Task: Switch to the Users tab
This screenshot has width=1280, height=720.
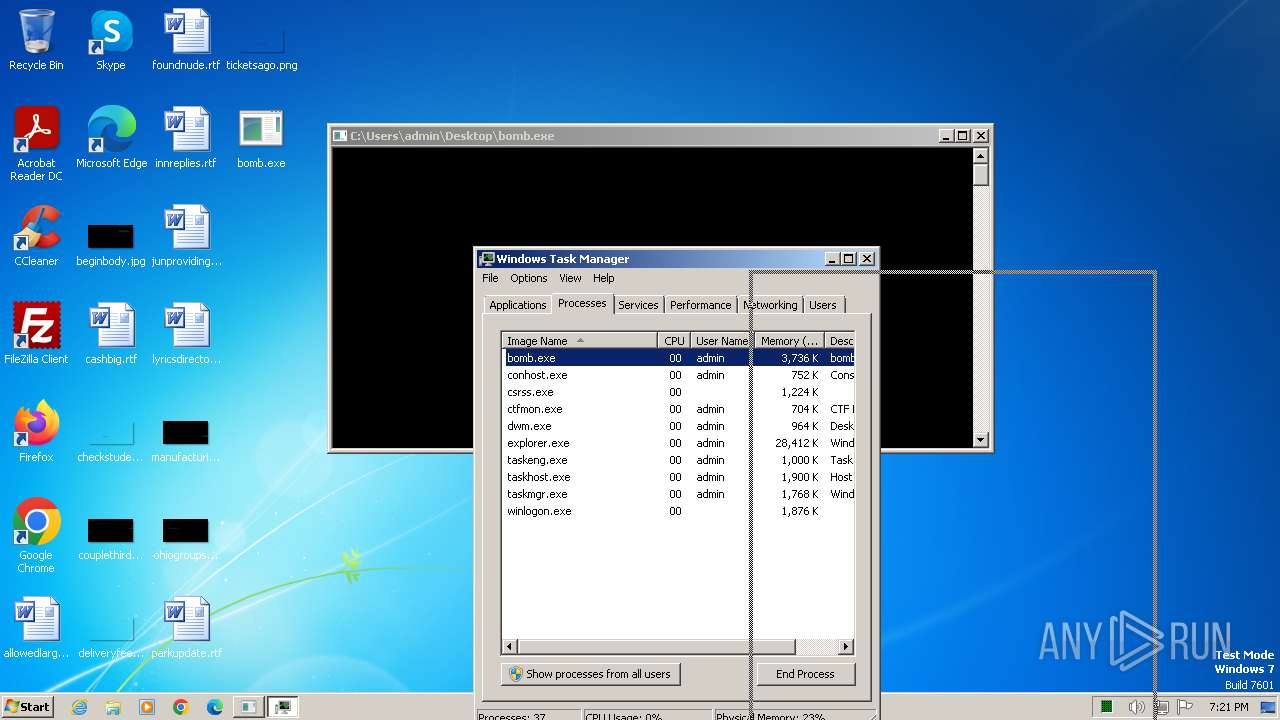Action: [x=823, y=305]
